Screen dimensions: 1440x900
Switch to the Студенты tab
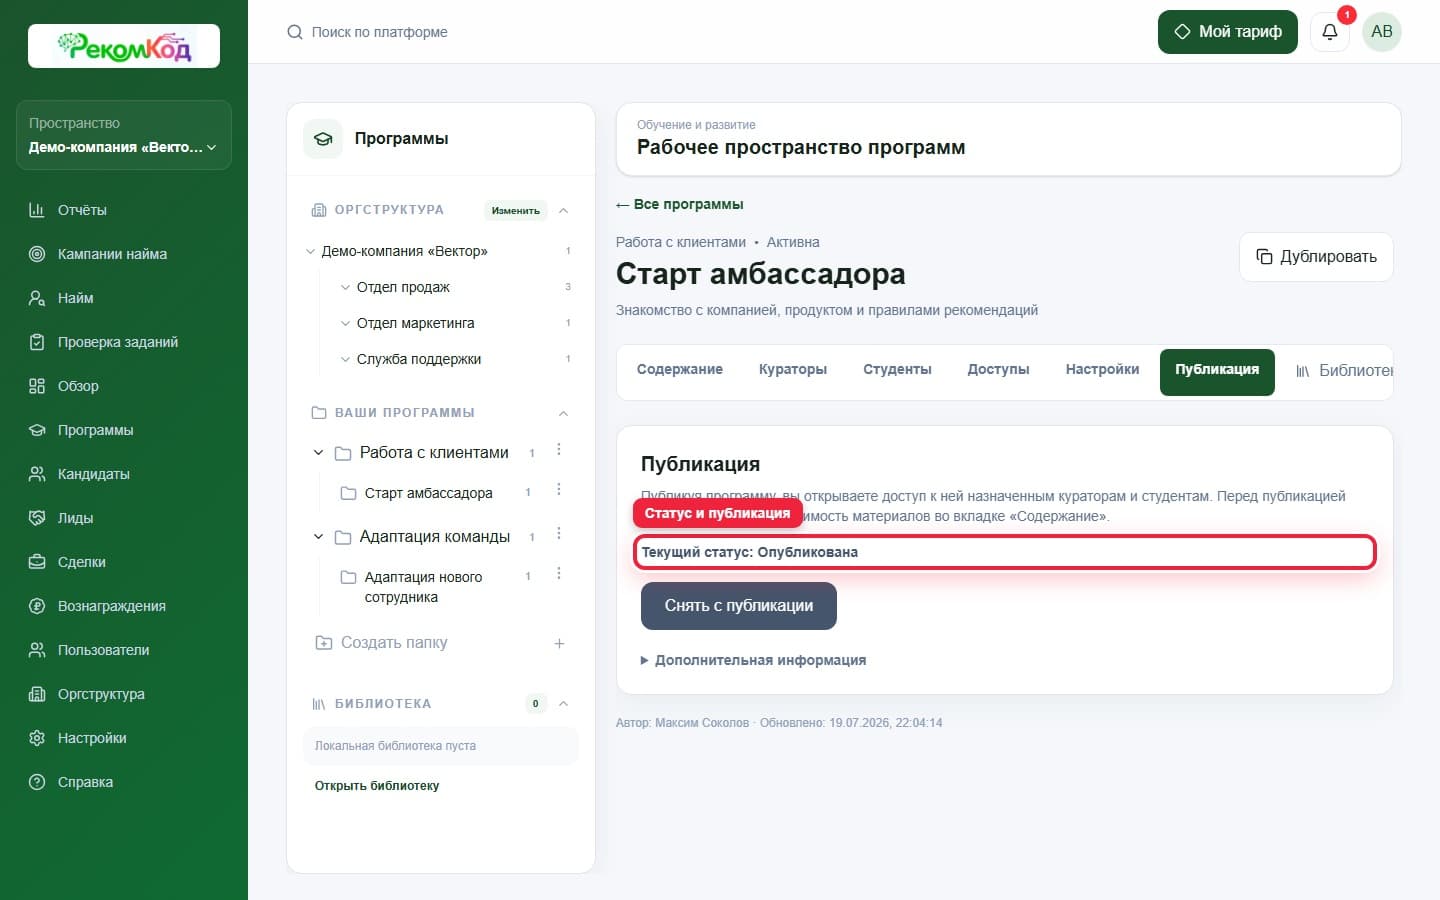click(897, 370)
